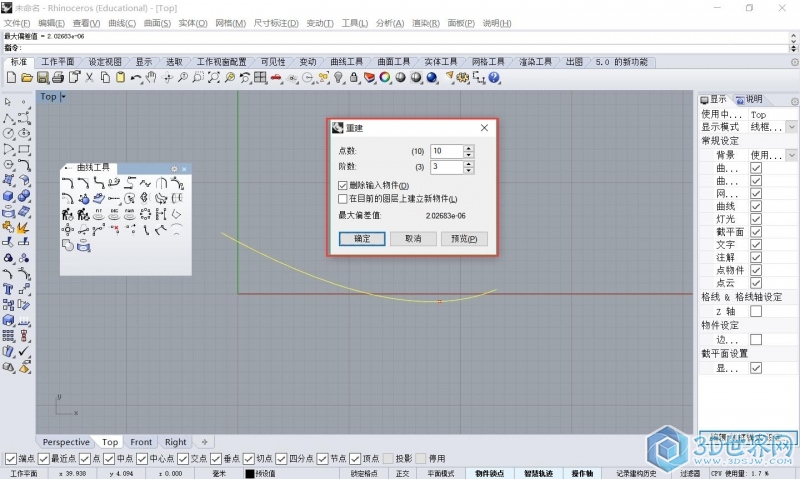This screenshot has width=800, height=479.
Task: Toggle 正交 mode in the status bar
Action: pyautogui.click(x=403, y=473)
